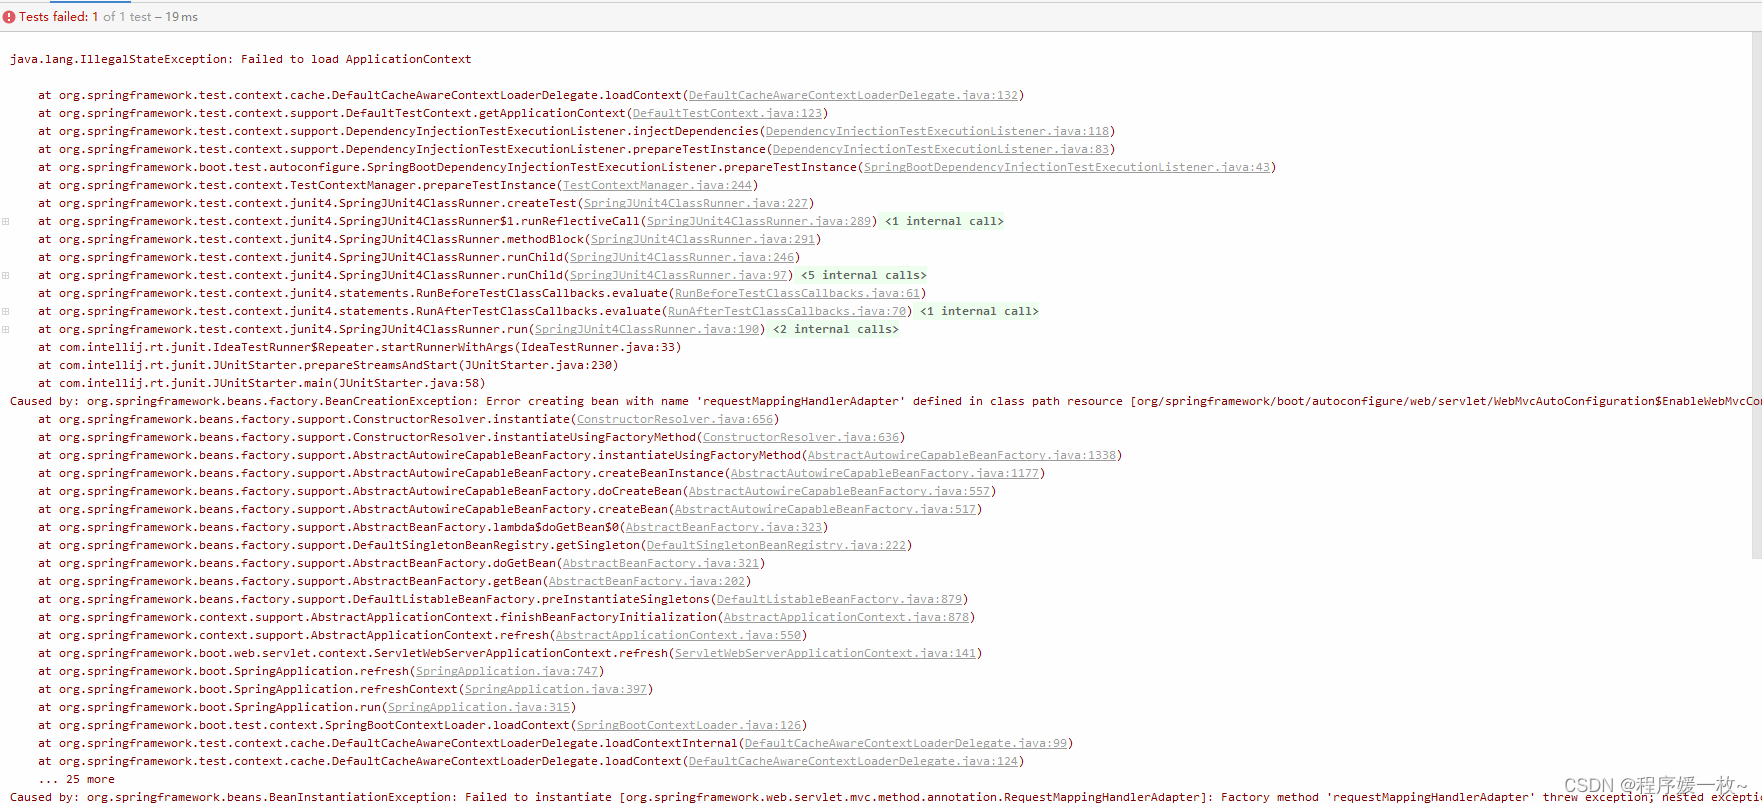Open SpringBootDependencyInjectionTestExecutionListener.java:43 link
Image resolution: width=1762 pixels, height=805 pixels.
[1067, 167]
